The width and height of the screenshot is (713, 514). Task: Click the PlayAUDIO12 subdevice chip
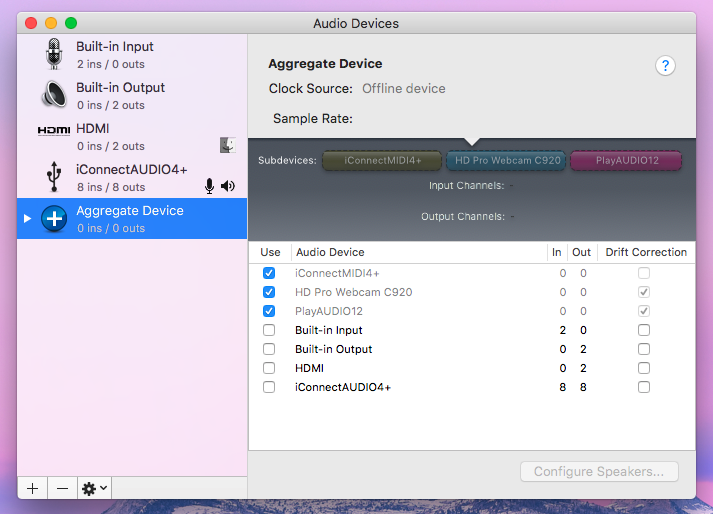click(626, 161)
